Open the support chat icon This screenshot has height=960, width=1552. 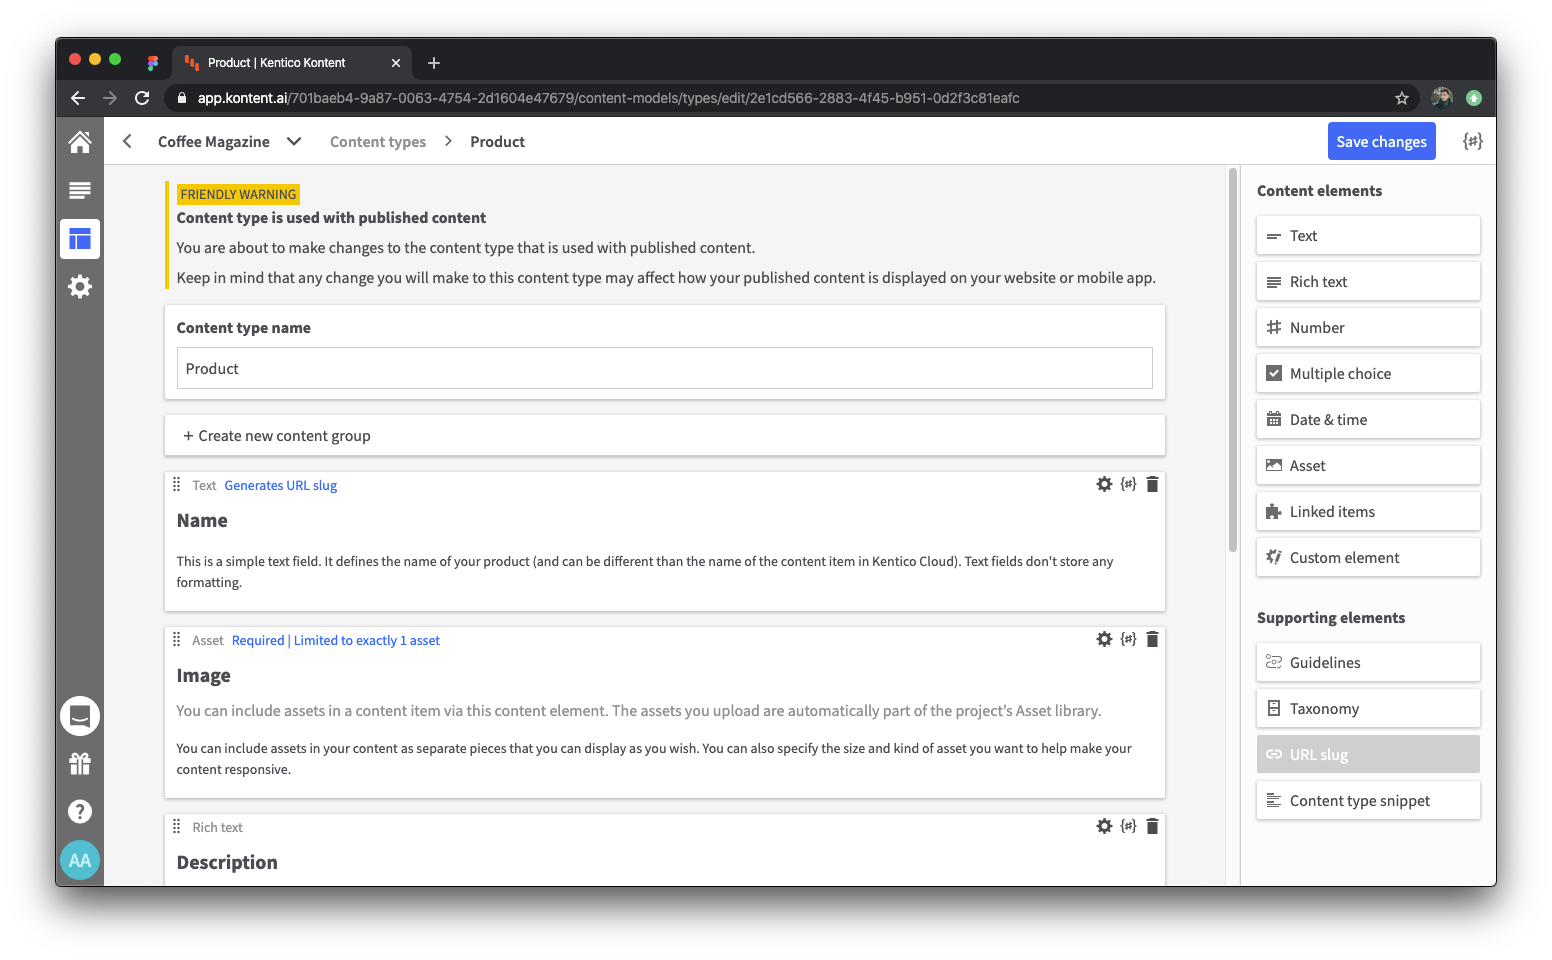[x=80, y=716]
